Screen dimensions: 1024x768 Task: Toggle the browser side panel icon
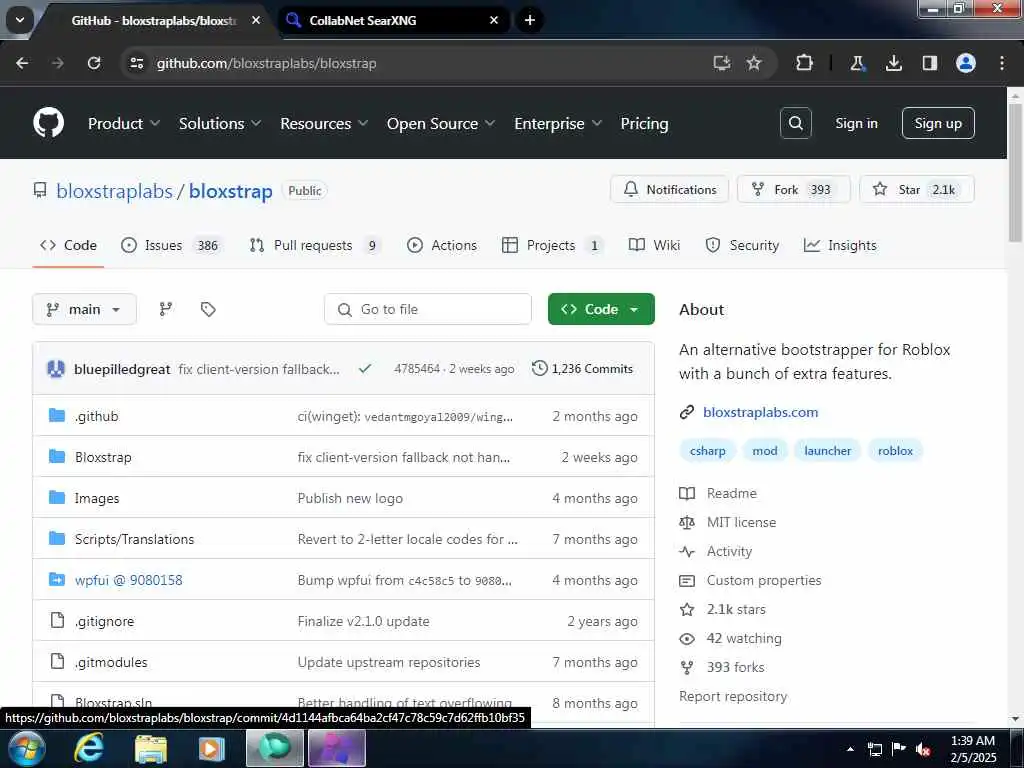929,63
